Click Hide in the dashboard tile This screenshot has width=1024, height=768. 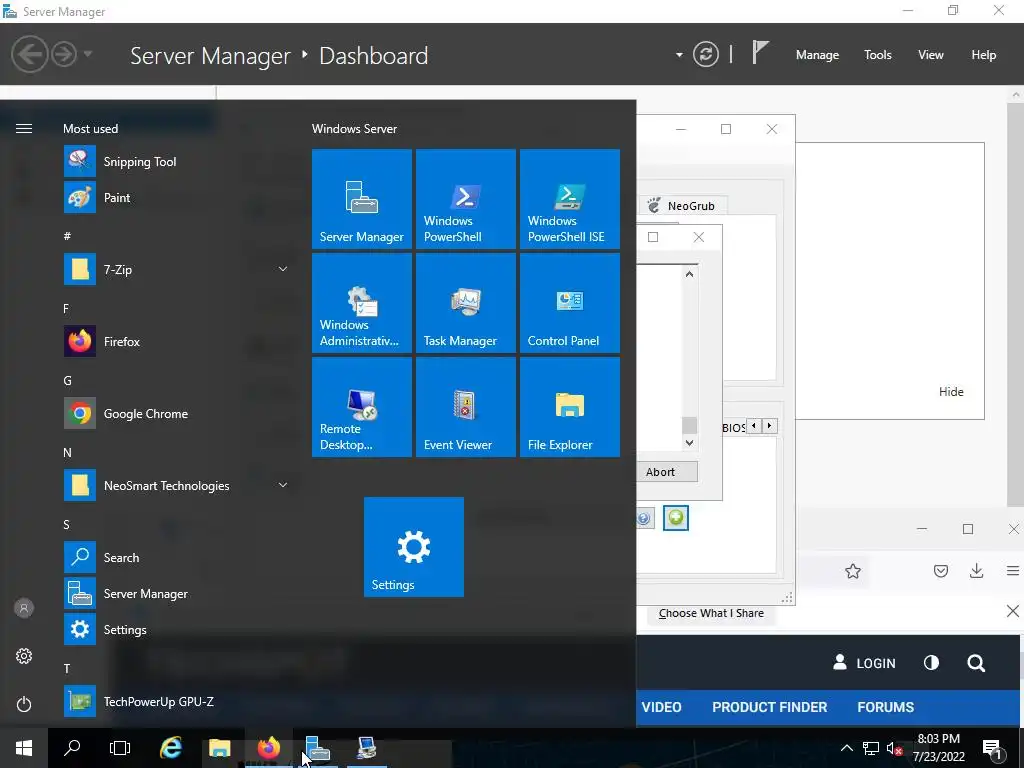point(951,392)
